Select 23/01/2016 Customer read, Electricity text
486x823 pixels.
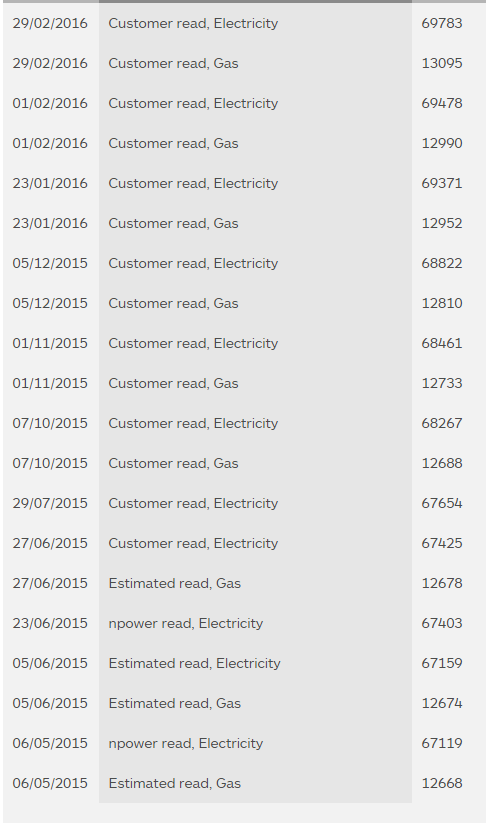[x=193, y=184]
